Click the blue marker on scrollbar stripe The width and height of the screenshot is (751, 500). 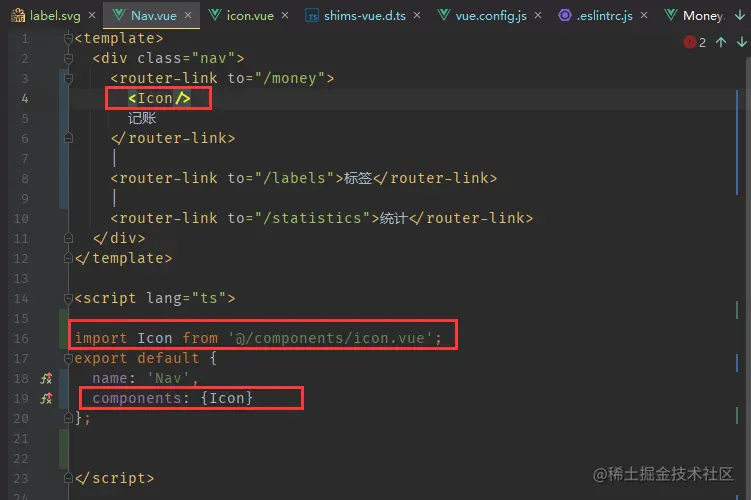[737, 141]
